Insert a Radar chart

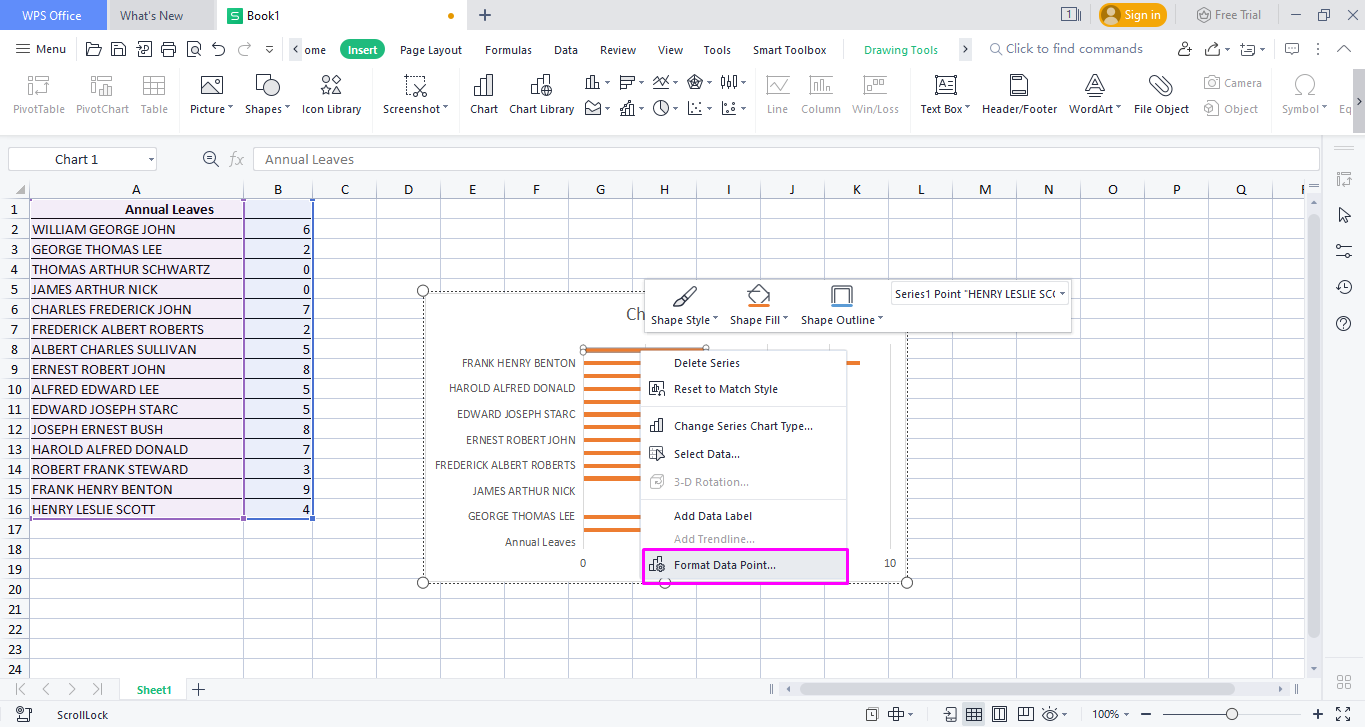coord(694,81)
